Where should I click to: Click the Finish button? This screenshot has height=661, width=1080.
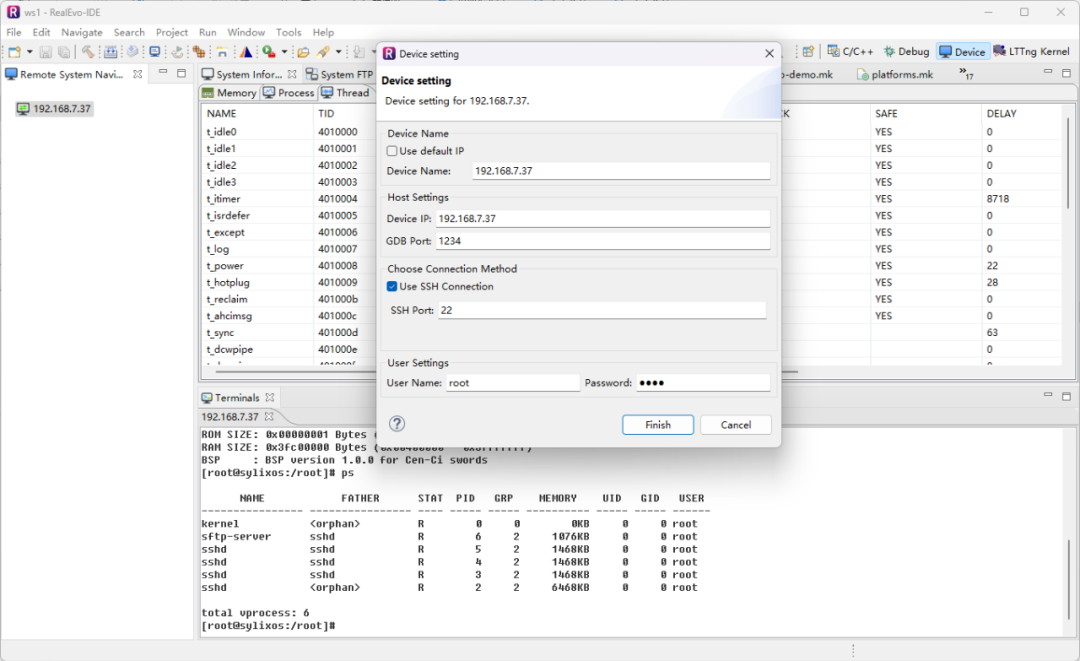(x=658, y=425)
